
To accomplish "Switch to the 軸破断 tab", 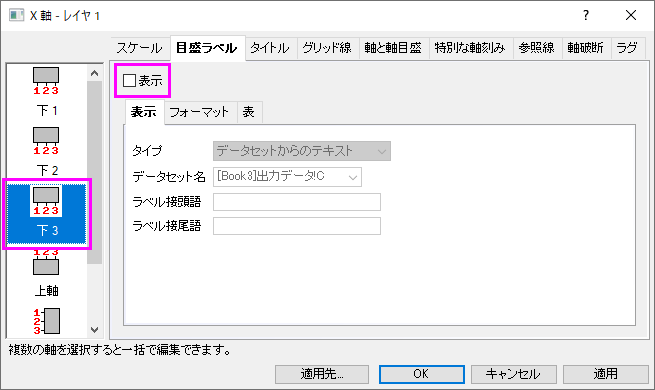I will pyautogui.click(x=586, y=48).
